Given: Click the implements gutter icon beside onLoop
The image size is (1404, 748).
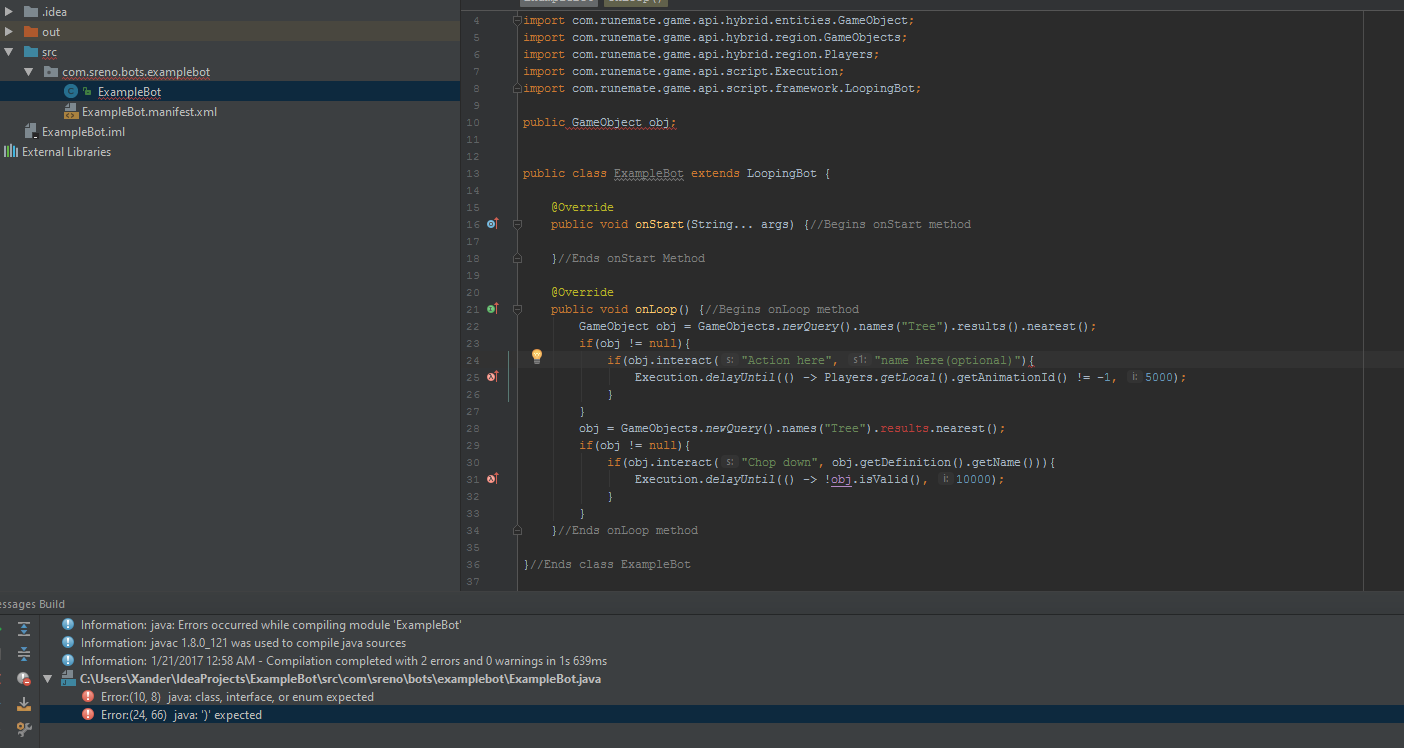Looking at the screenshot, I should (492, 309).
